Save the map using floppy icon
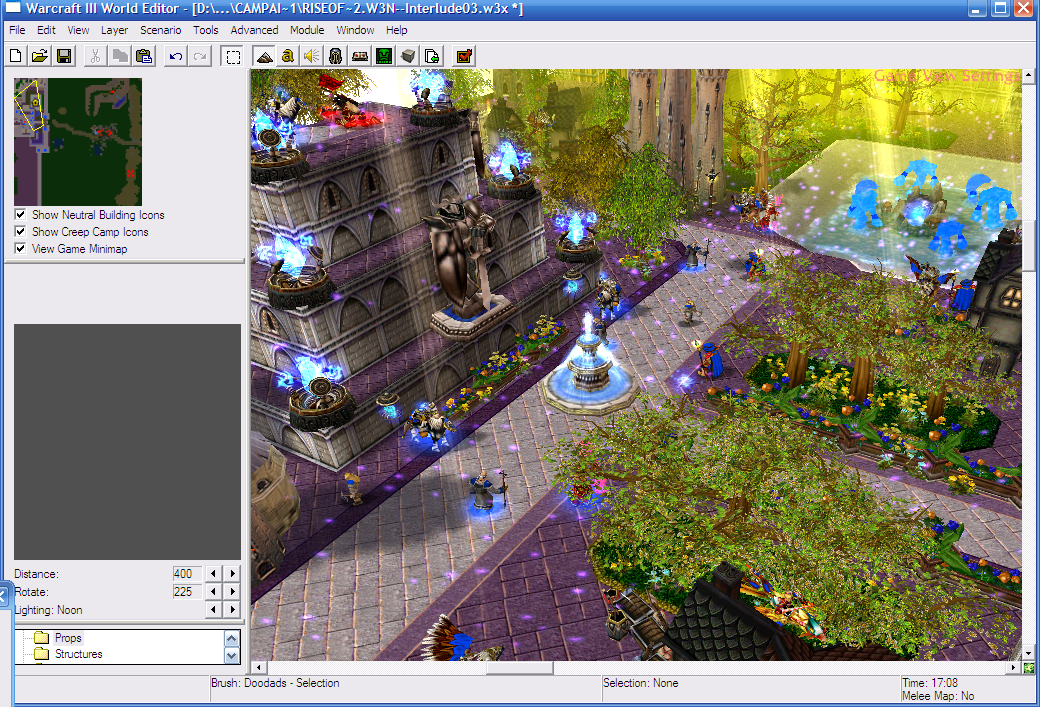 pyautogui.click(x=64, y=56)
